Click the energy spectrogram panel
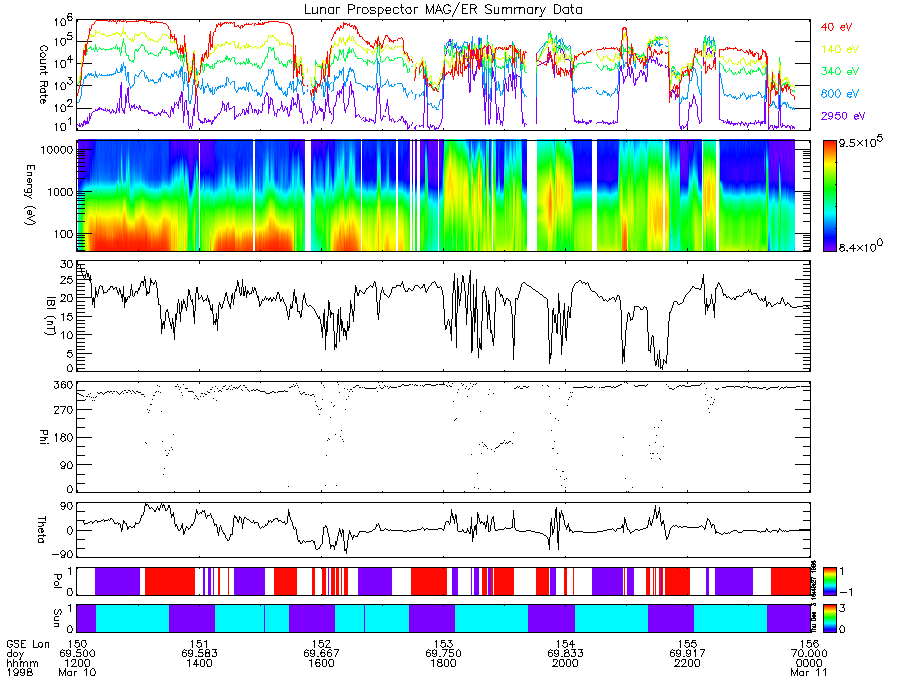Screen dimensions: 900x700 tap(443, 196)
